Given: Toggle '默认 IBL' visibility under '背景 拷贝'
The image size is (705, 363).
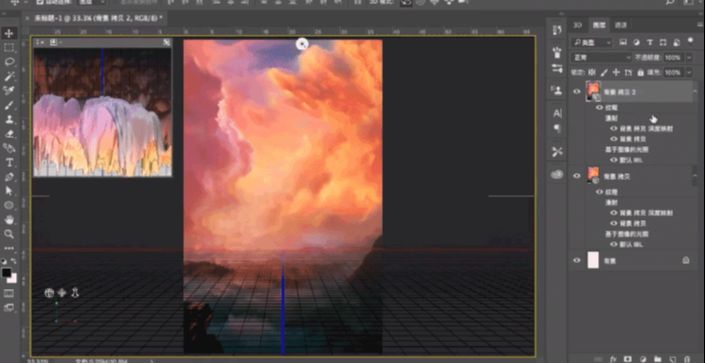Looking at the screenshot, I should click(614, 244).
